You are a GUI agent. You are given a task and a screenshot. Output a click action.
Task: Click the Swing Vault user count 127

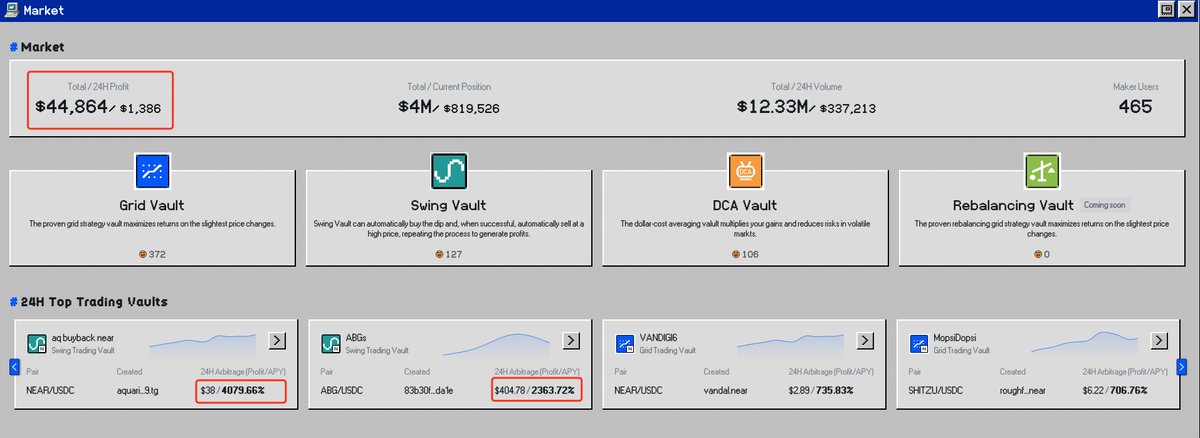click(x=449, y=254)
